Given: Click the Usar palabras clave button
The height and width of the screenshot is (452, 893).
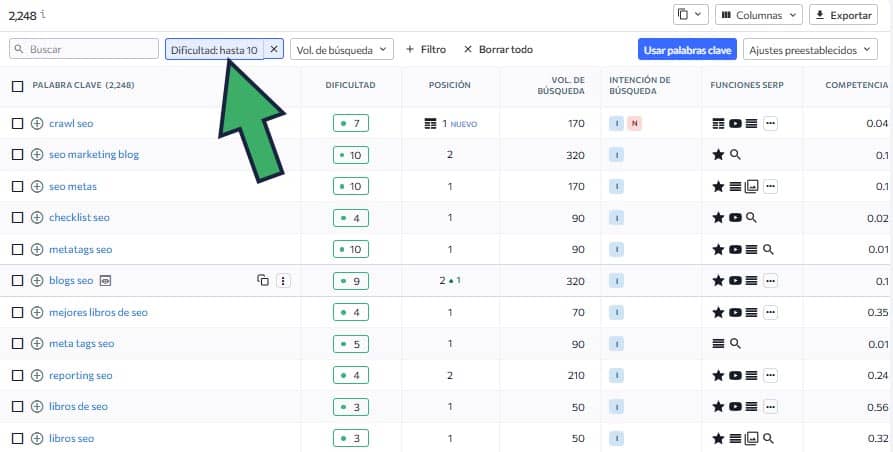Looking at the screenshot, I should [687, 49].
